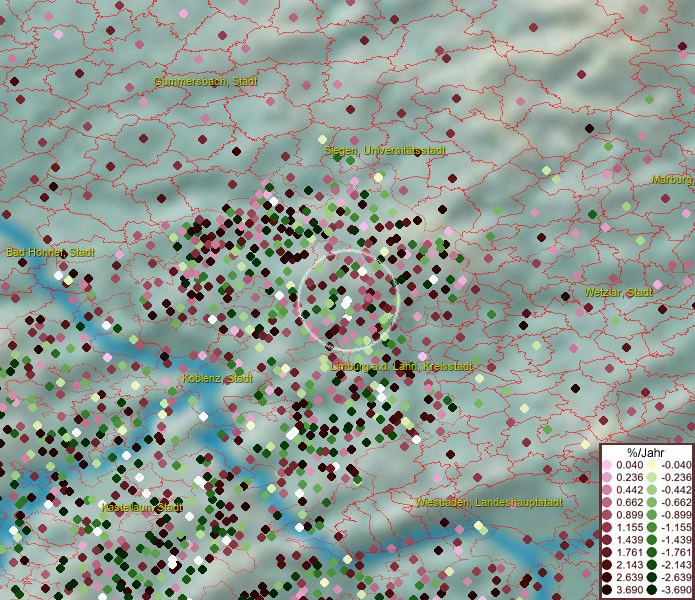This screenshot has width=695, height=600.
Task: Click the -0.442 legend value text
Action: click(x=676, y=490)
